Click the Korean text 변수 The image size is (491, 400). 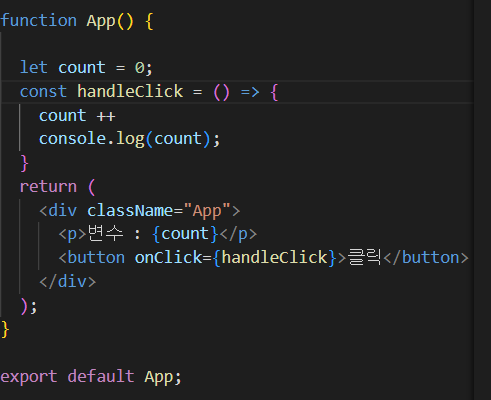tap(106, 234)
